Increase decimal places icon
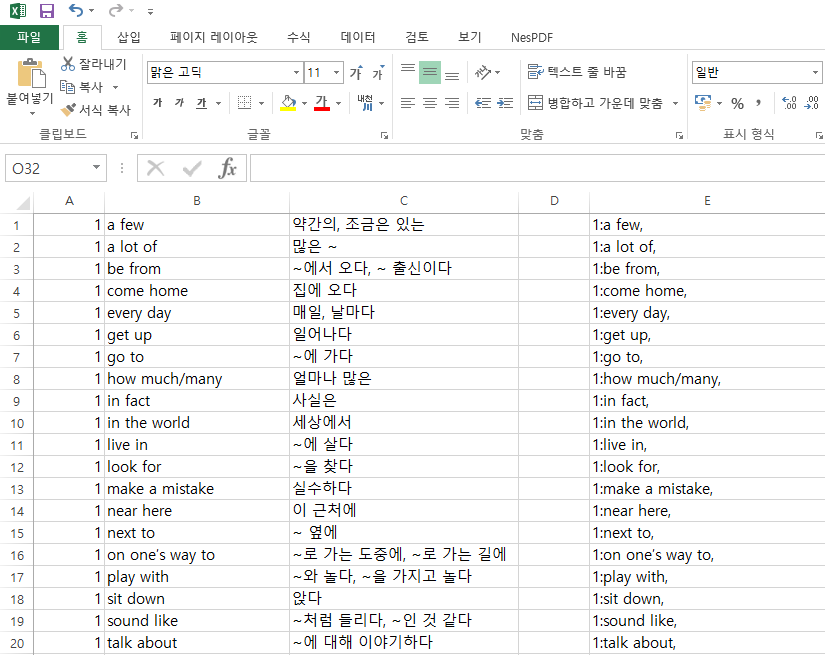Viewport: 825px width, 655px height. click(789, 103)
